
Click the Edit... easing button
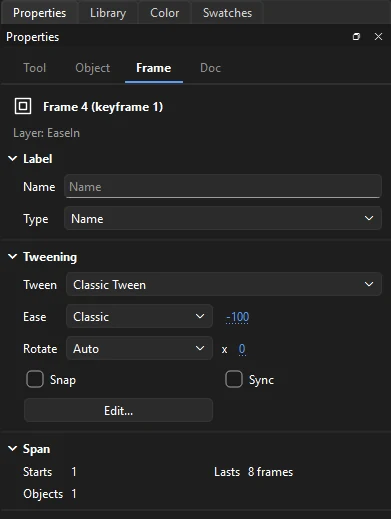[x=118, y=411]
